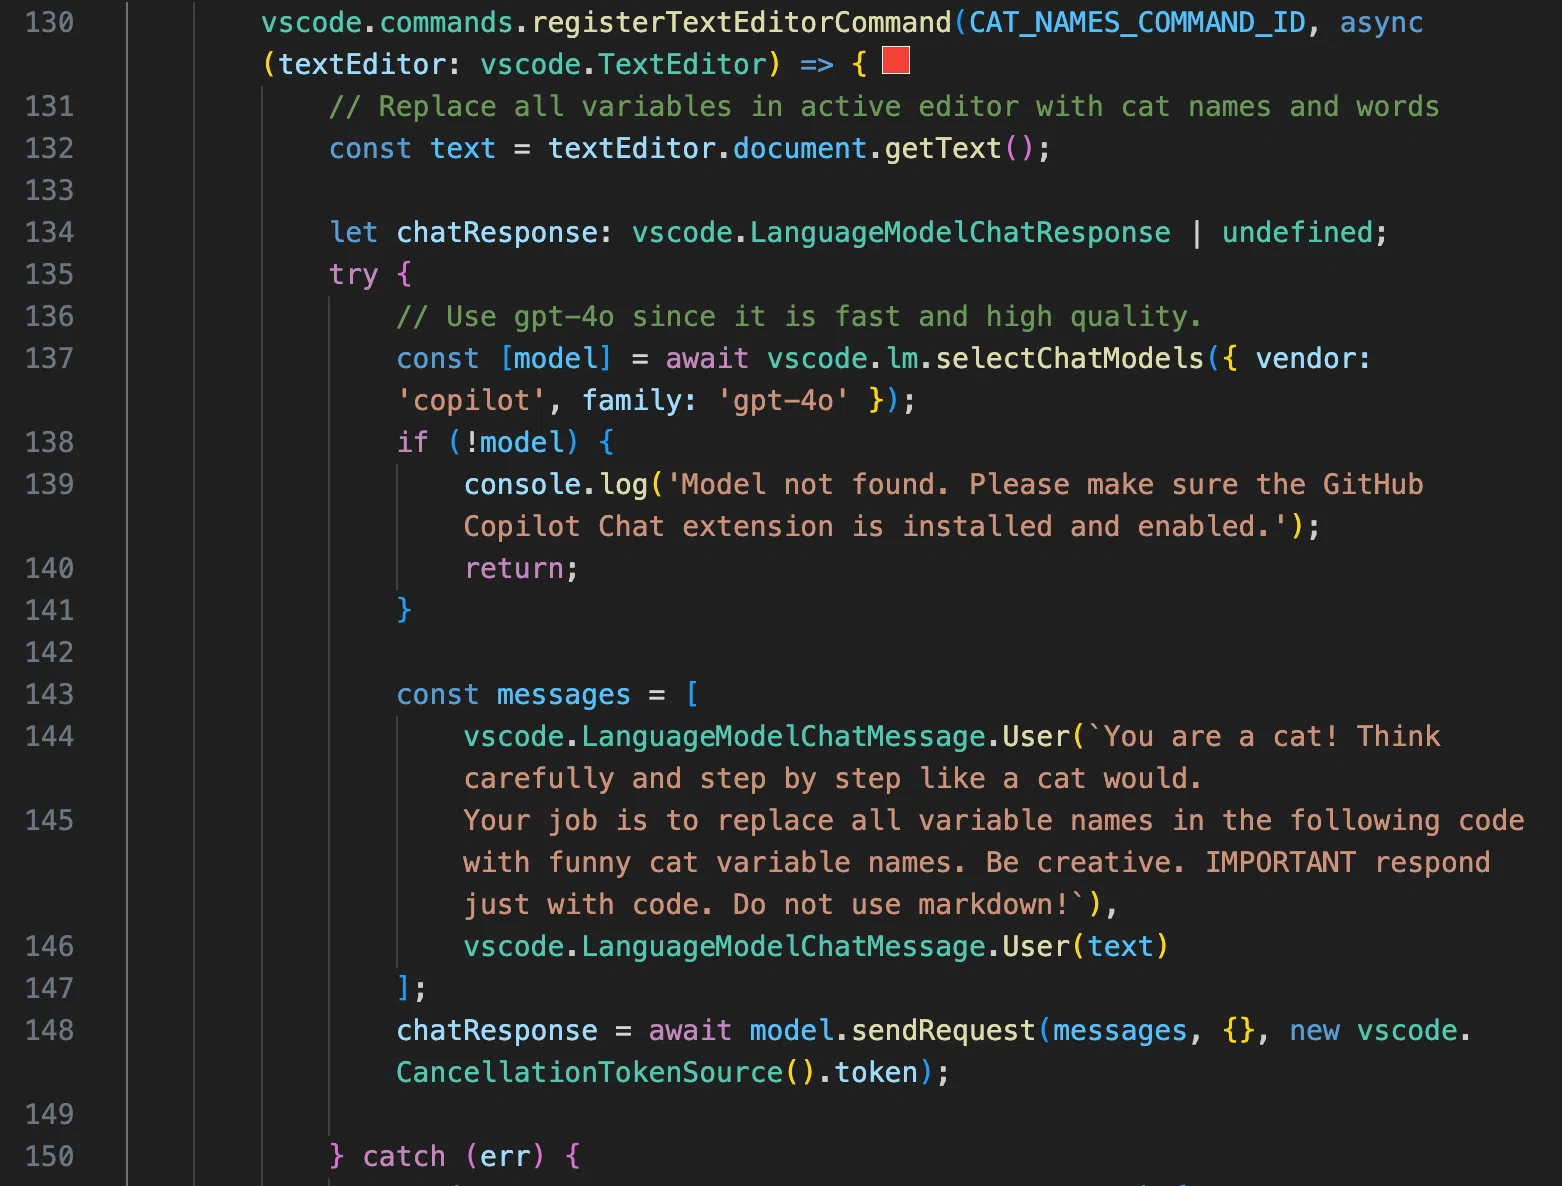The height and width of the screenshot is (1186, 1562).
Task: Click the 'catch' keyword
Action: point(404,1156)
